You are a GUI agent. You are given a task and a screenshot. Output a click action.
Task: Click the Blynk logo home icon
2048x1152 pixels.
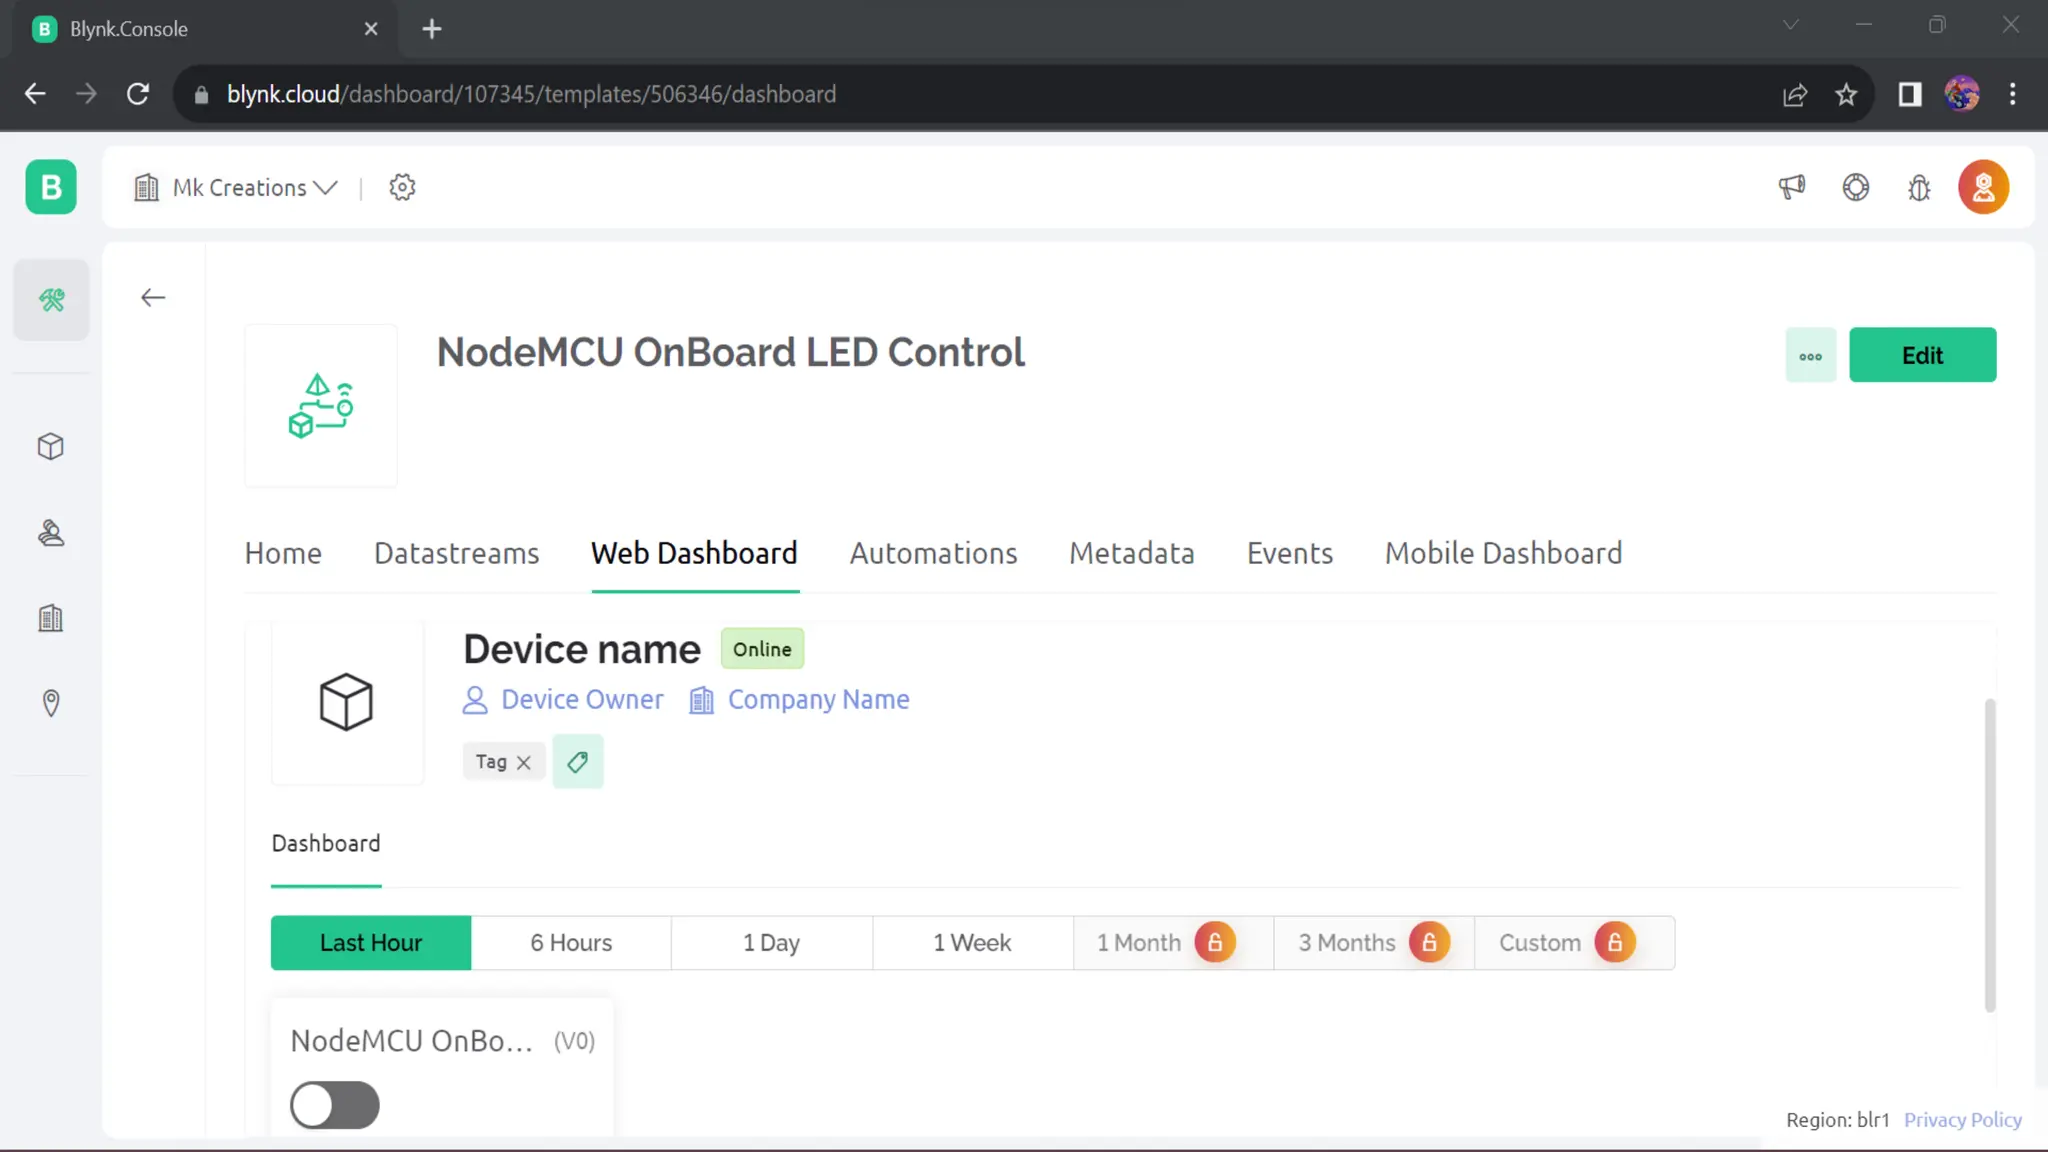[51, 187]
